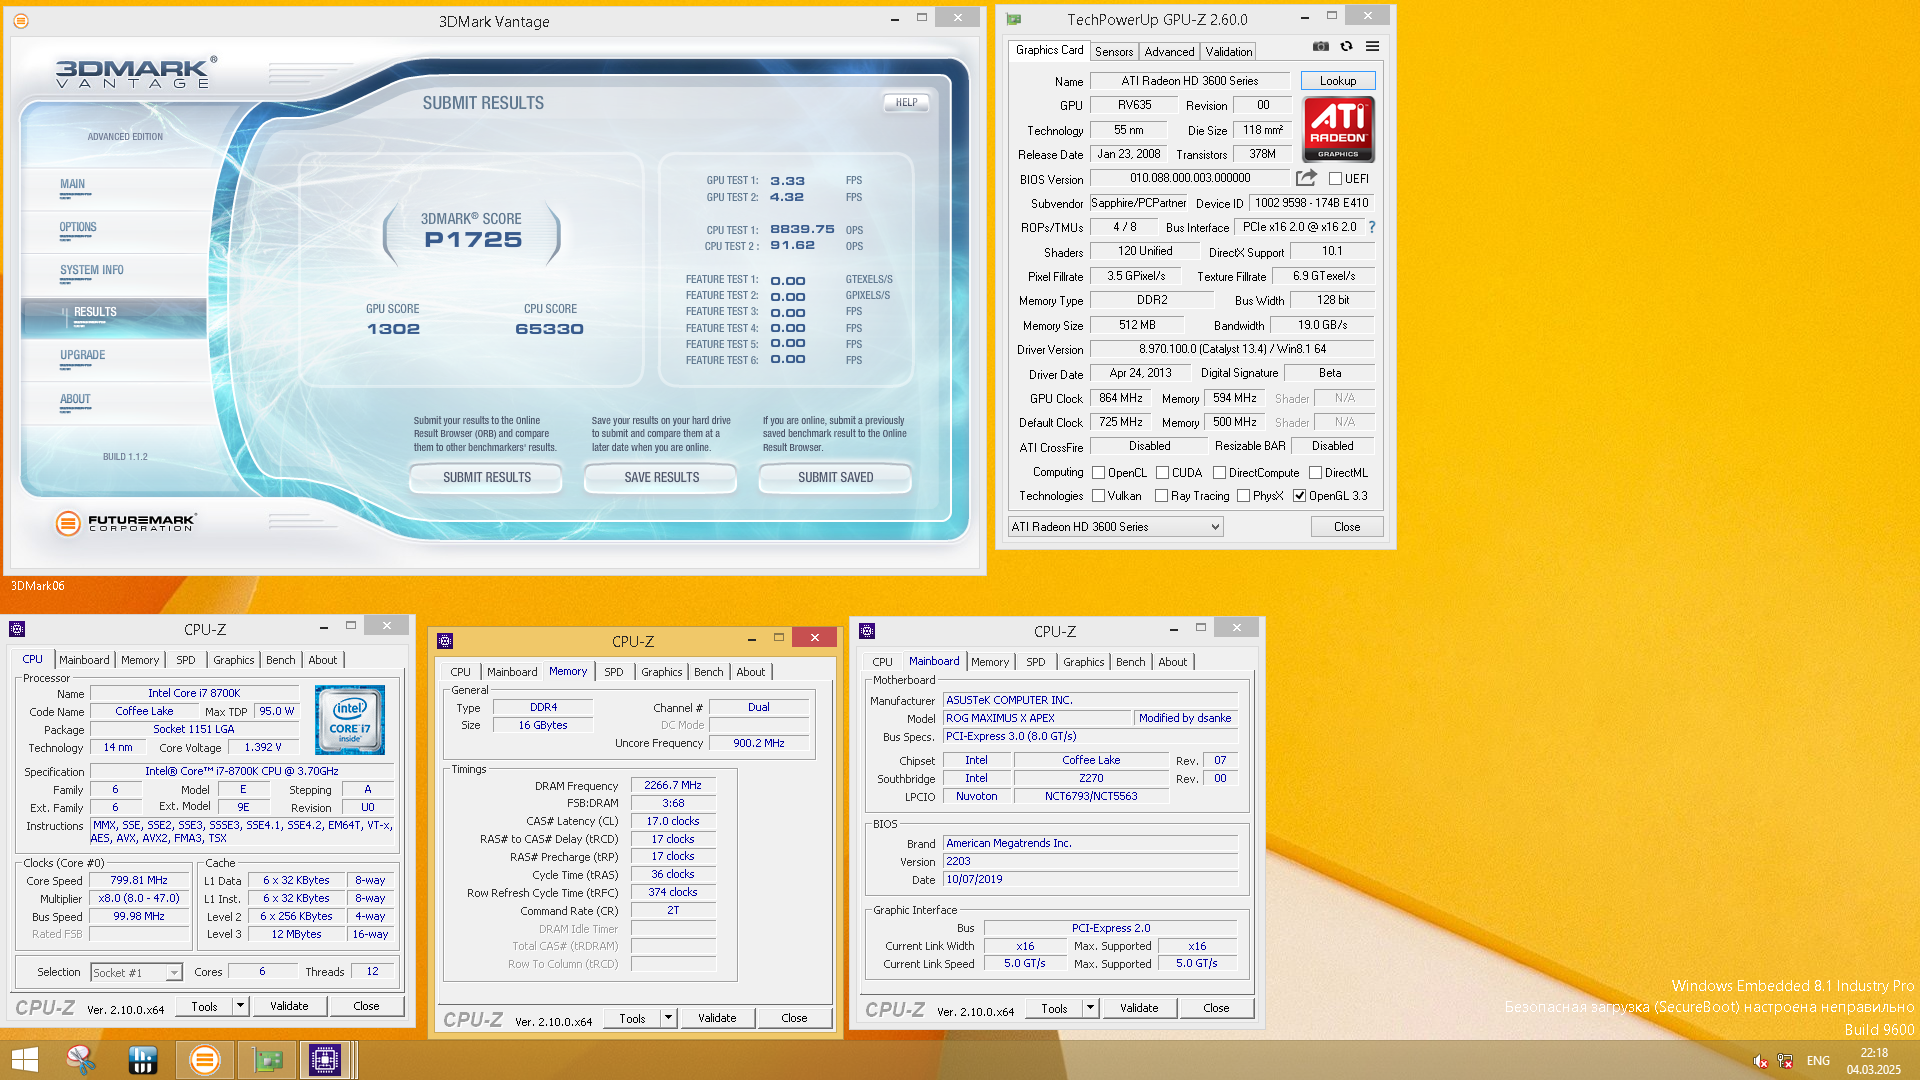Screen dimensions: 1920x1080
Task: Open the GPU-Z hamburger menu
Action: (x=1373, y=47)
